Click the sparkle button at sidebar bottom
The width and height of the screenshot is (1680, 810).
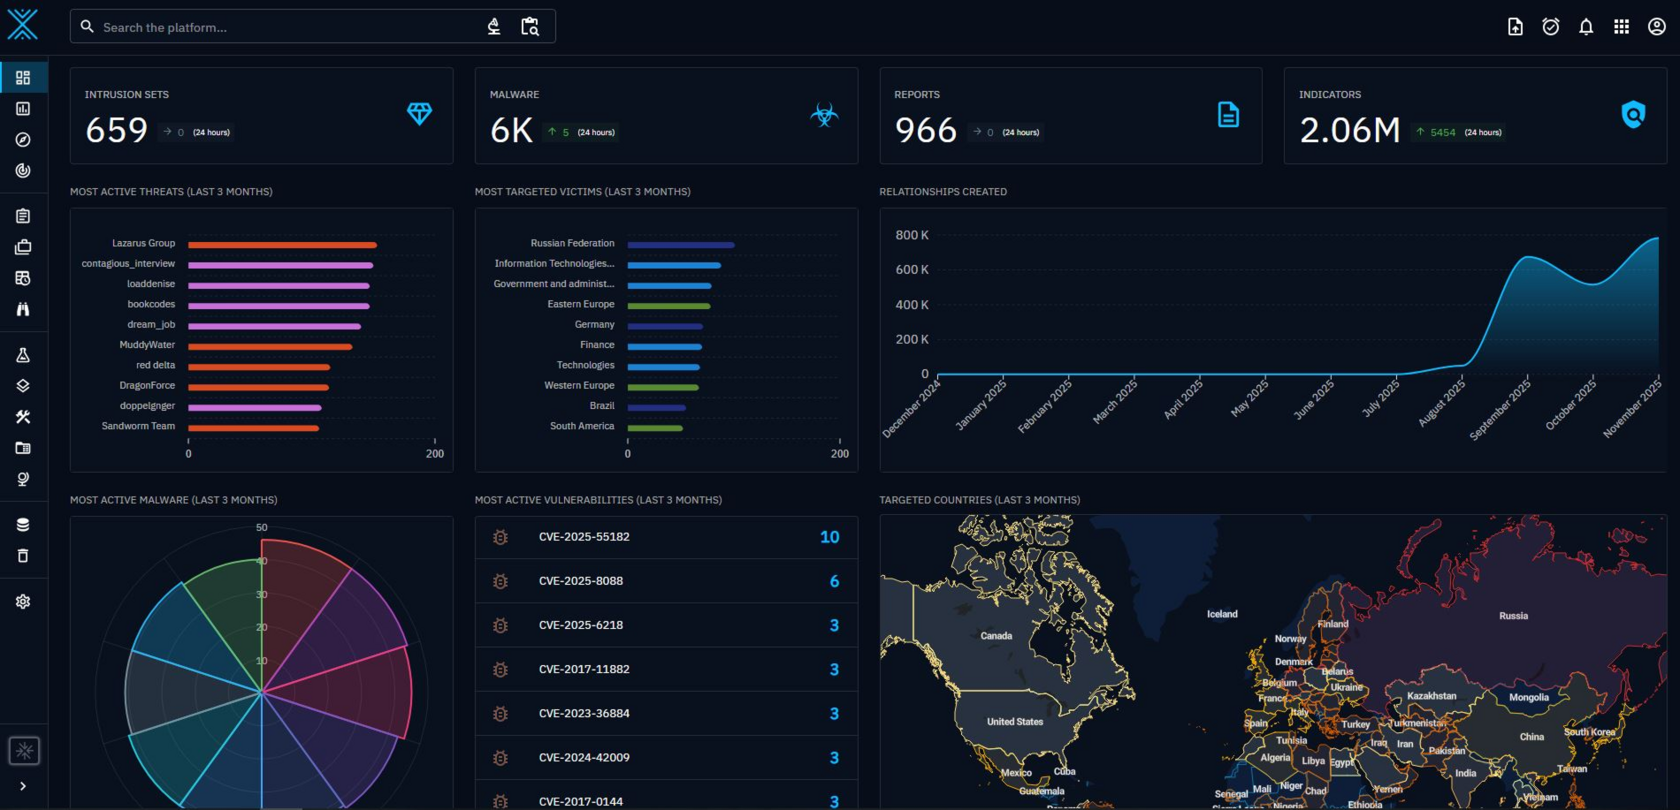coord(24,751)
